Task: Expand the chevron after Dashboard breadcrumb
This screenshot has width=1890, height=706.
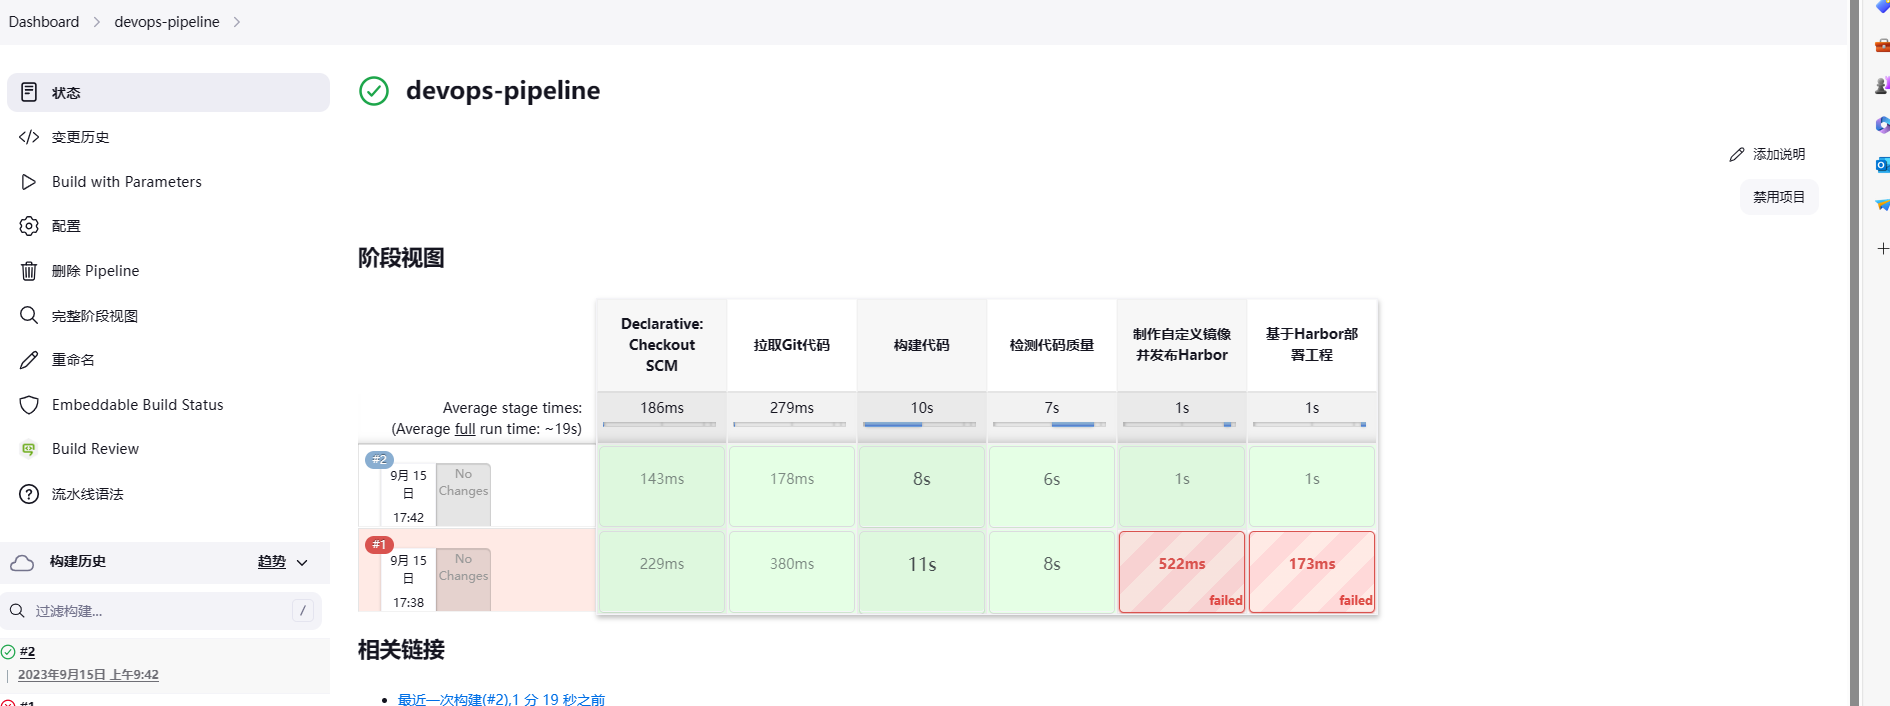Action: coord(97,22)
